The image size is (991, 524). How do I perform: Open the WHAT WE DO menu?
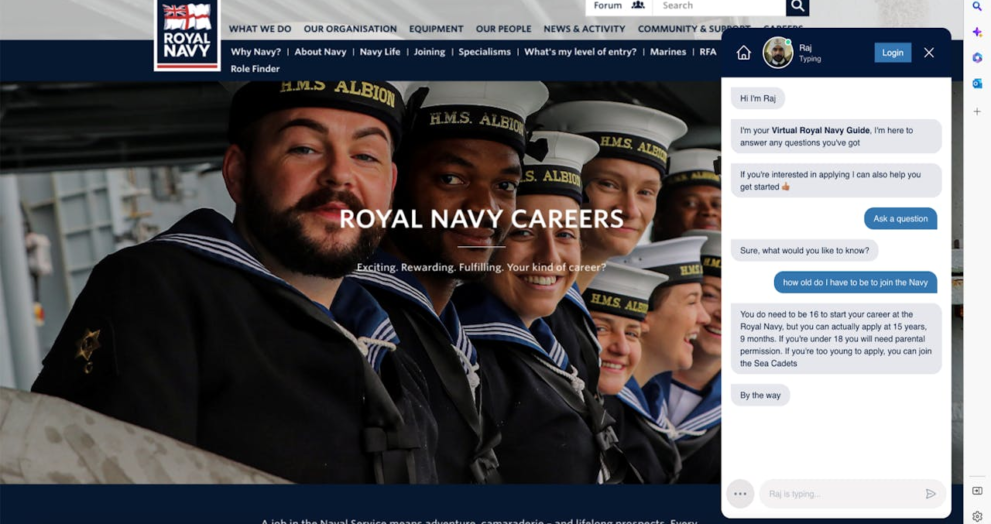coord(260,29)
